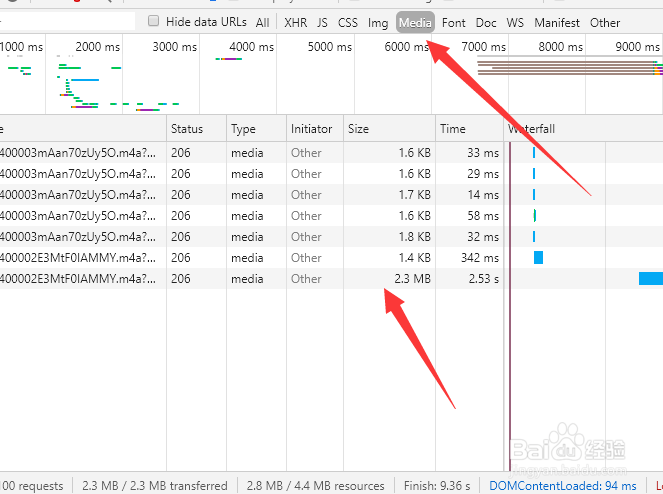This screenshot has height=494, width=663.
Task: Filter requests by Manifest
Action: (x=556, y=22)
